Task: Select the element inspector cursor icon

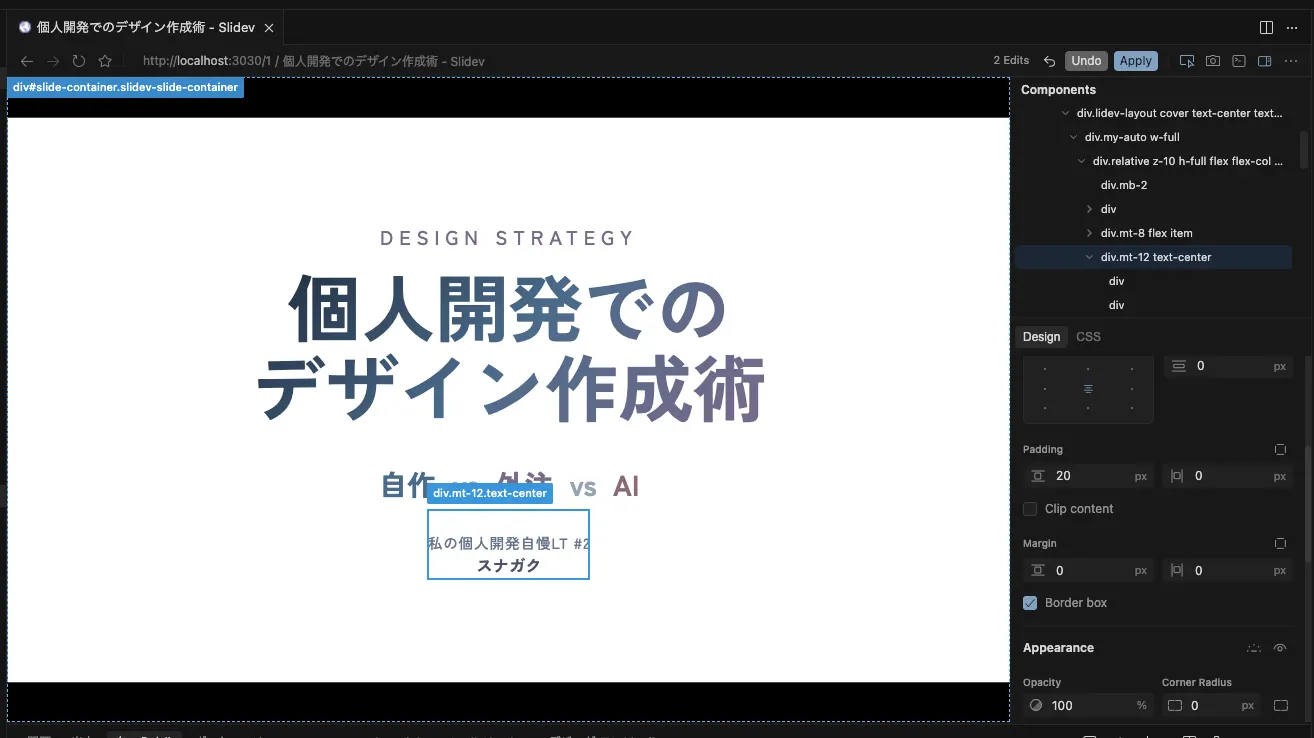Action: point(1187,60)
